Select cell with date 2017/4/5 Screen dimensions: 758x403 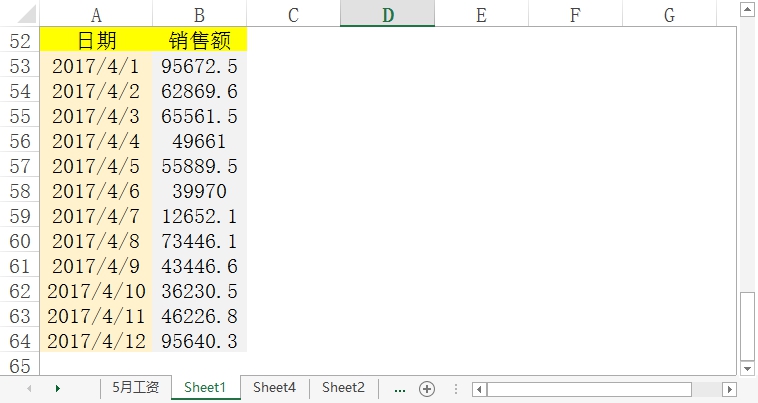pos(96,166)
